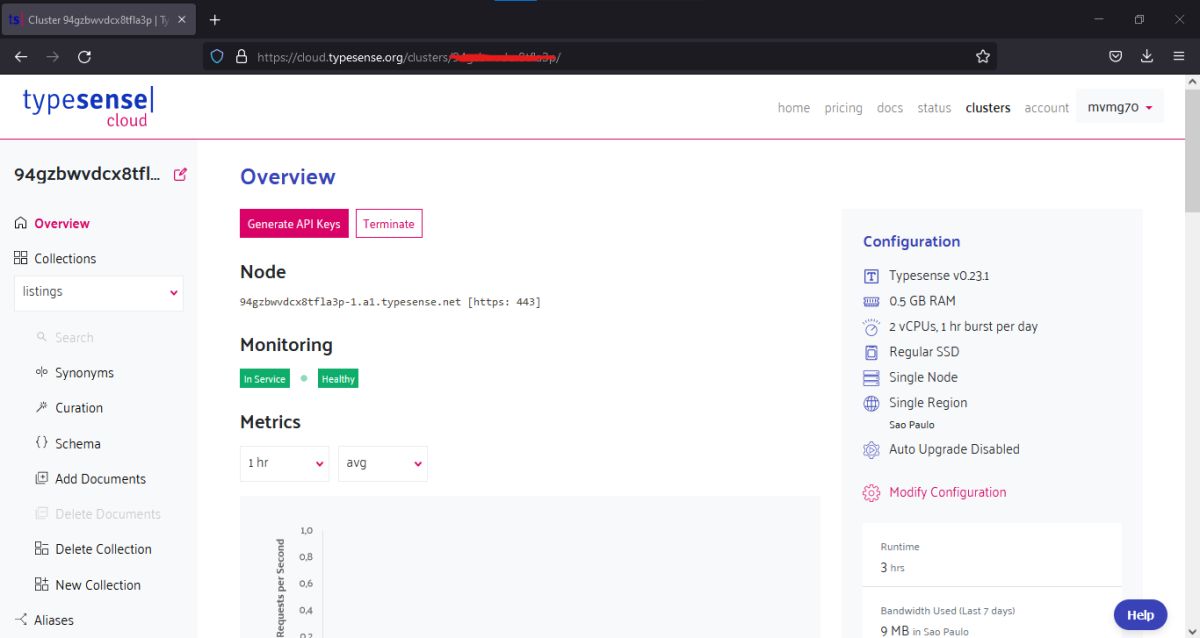Image resolution: width=1200 pixels, height=638 pixels.
Task: Open the Pocket save icon
Action: (x=1115, y=57)
